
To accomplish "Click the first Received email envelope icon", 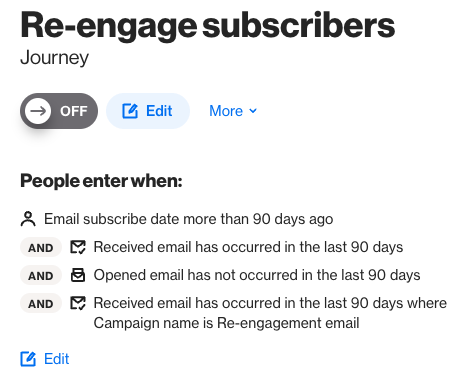I will point(78,247).
